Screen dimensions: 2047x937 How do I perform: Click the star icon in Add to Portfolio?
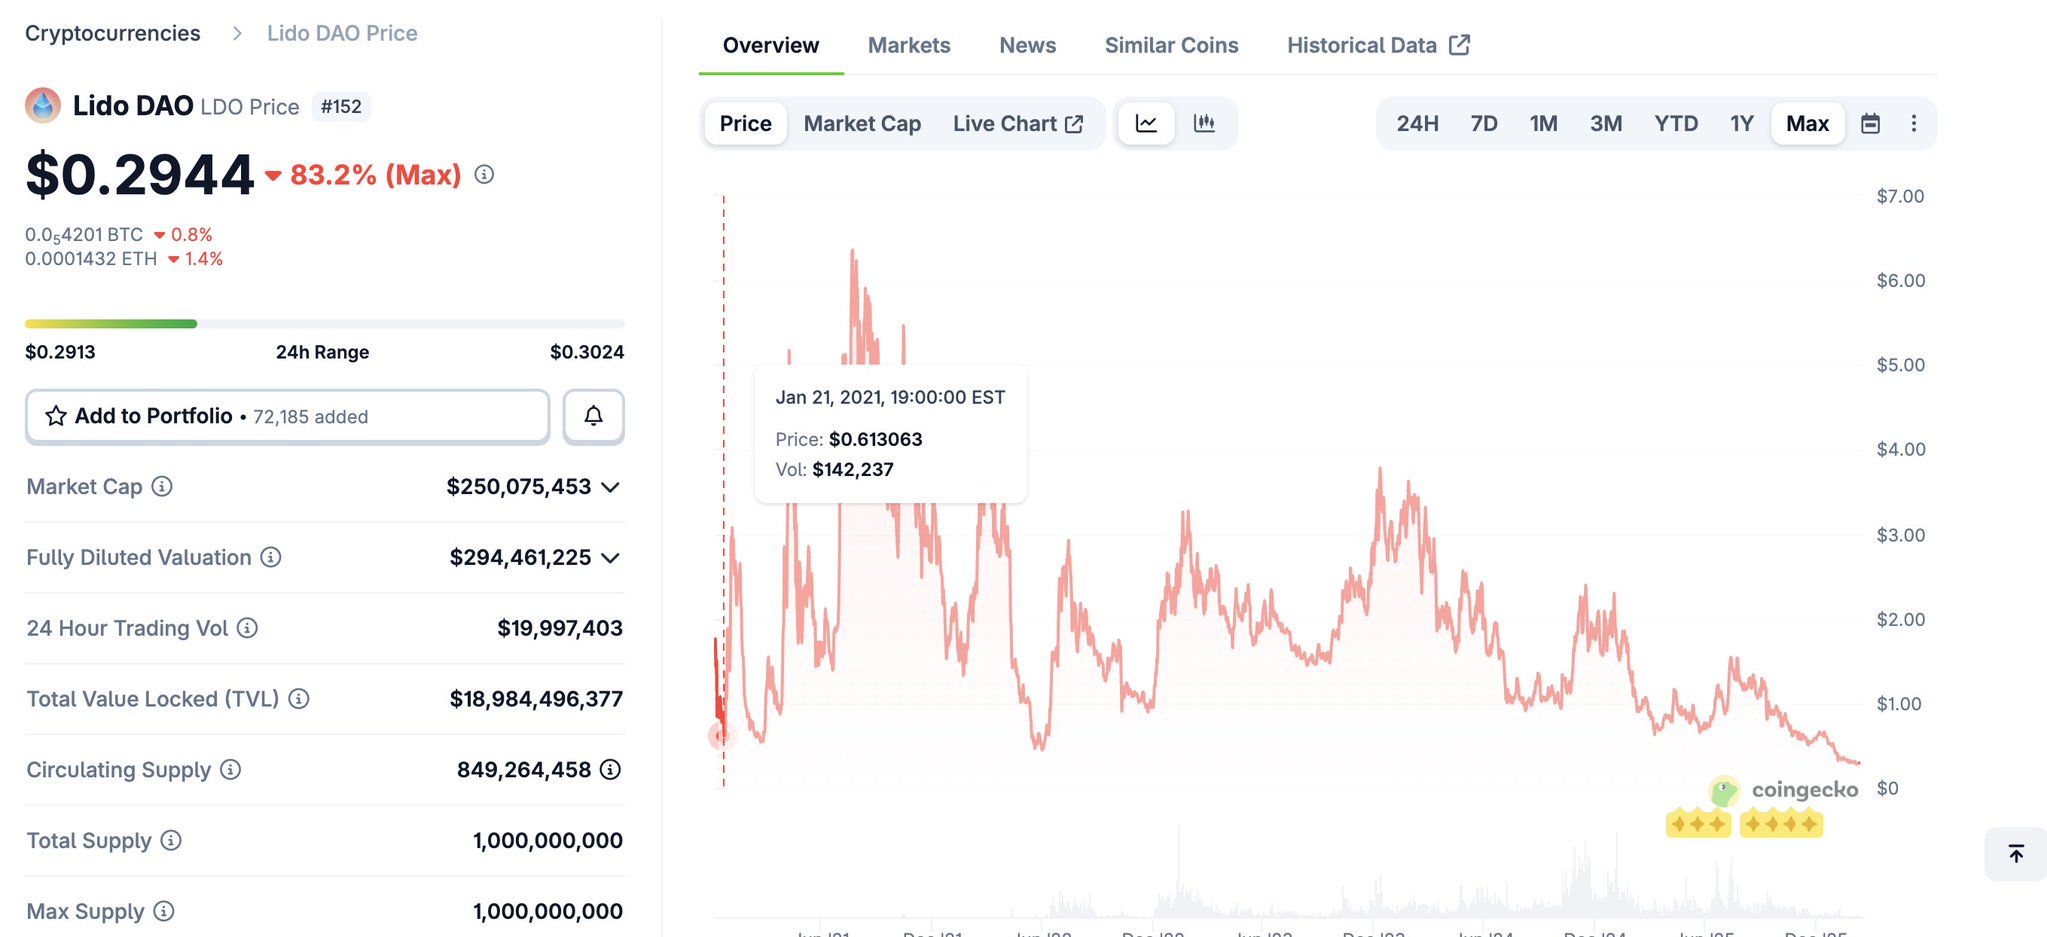pos(56,416)
